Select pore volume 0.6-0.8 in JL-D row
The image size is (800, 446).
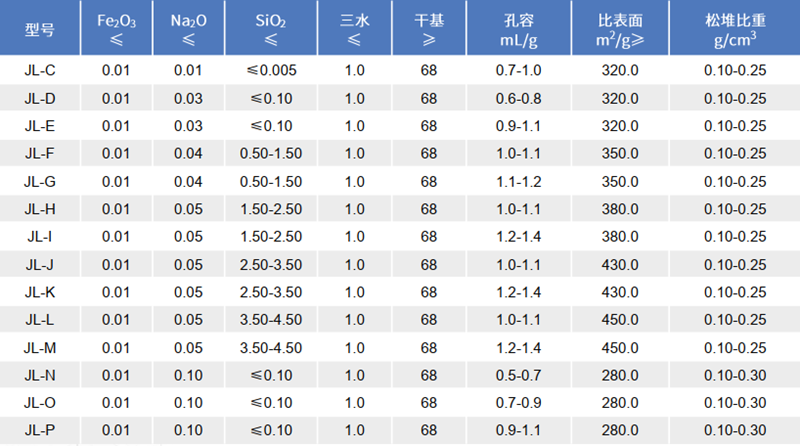(519, 98)
